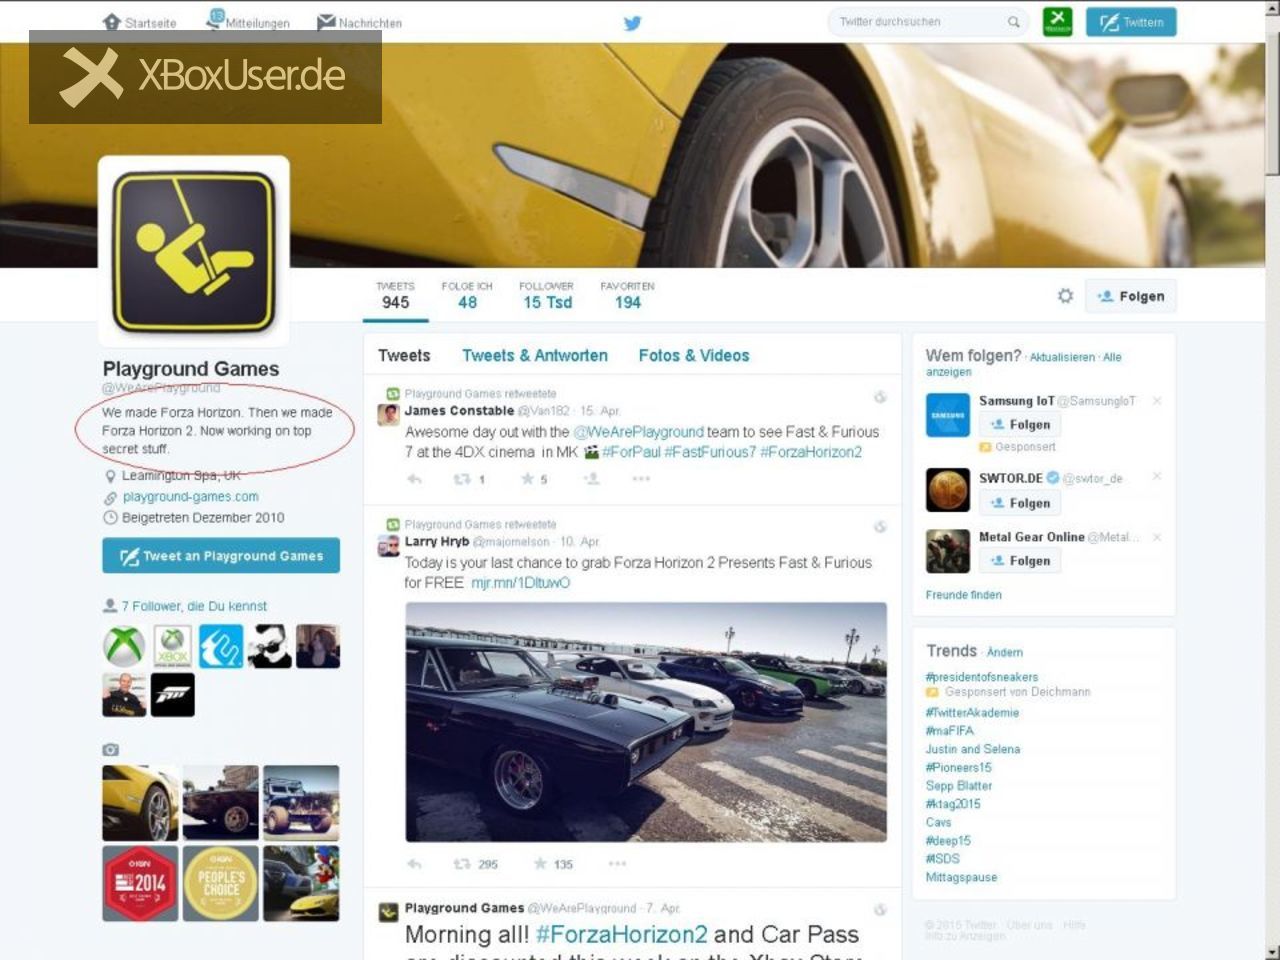This screenshot has height=960, width=1280.
Task: Open #ForzaHorizon2 hashtag in James tweet
Action: [x=811, y=452]
